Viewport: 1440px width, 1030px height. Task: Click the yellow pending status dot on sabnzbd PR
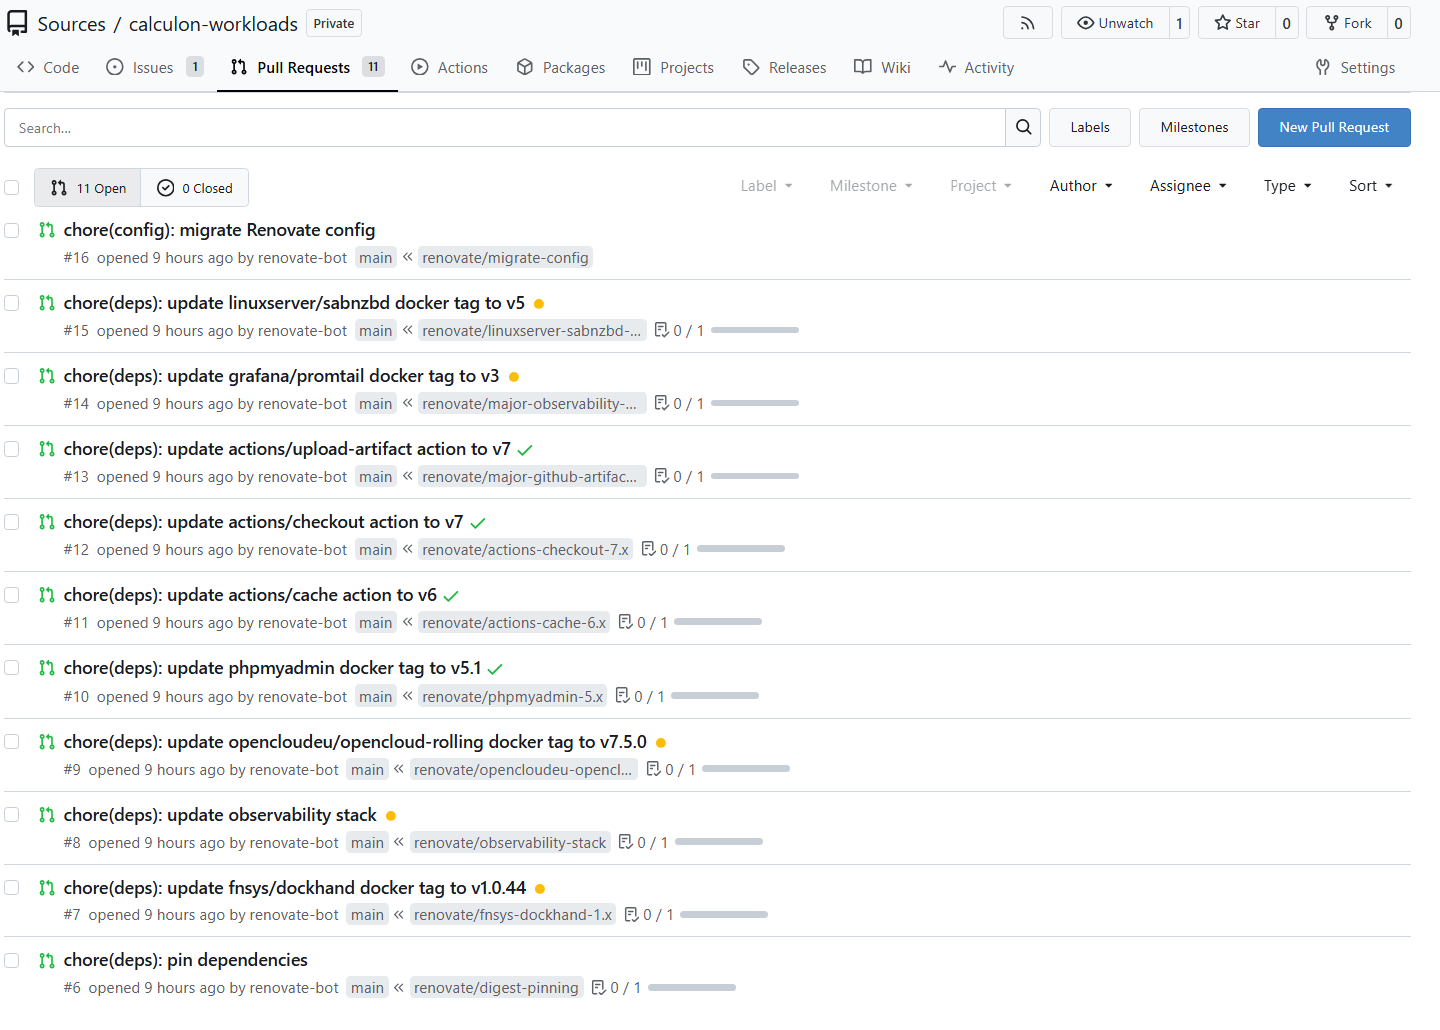(x=539, y=304)
